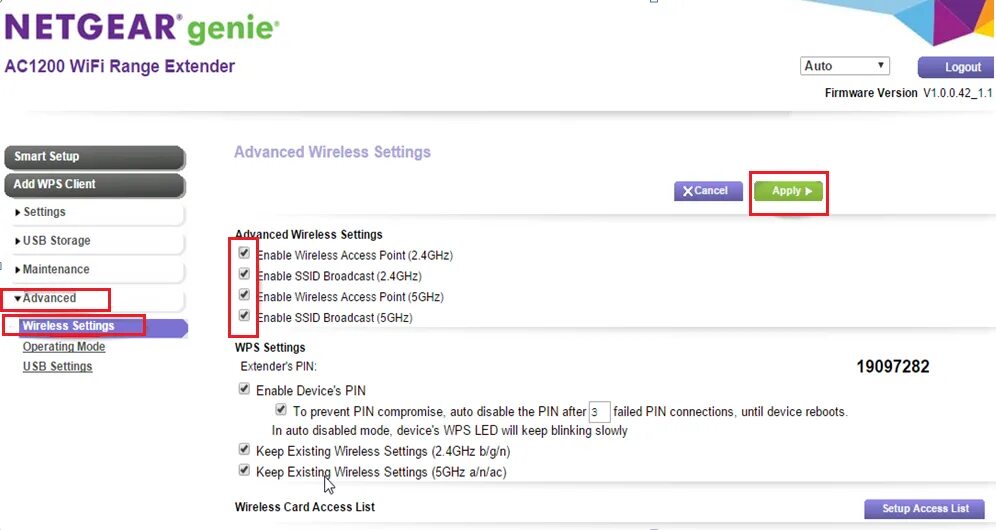Select Wireless Settings in sidebar

(x=103, y=326)
